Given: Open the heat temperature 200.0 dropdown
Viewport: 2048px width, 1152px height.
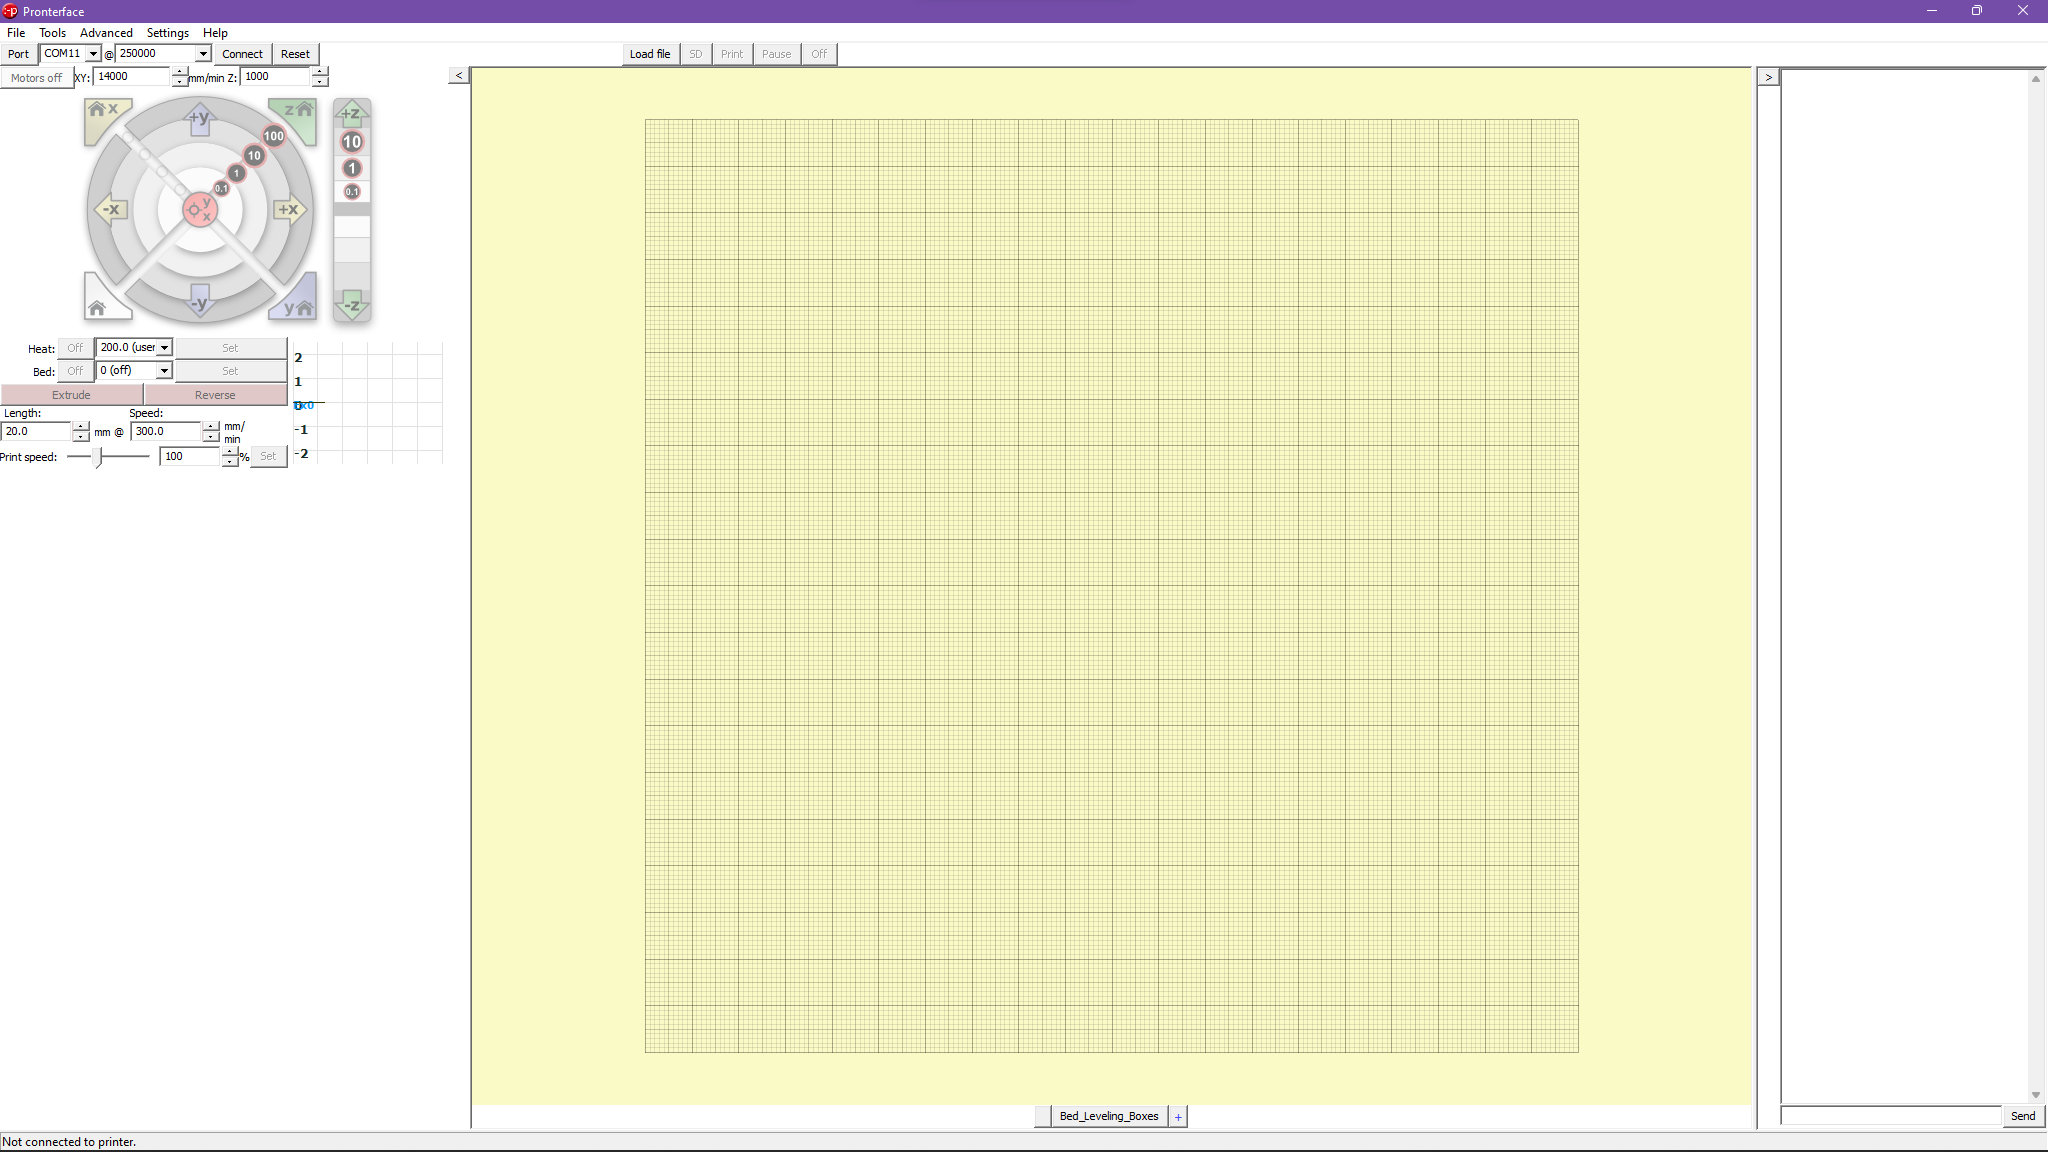Looking at the screenshot, I should (164, 348).
